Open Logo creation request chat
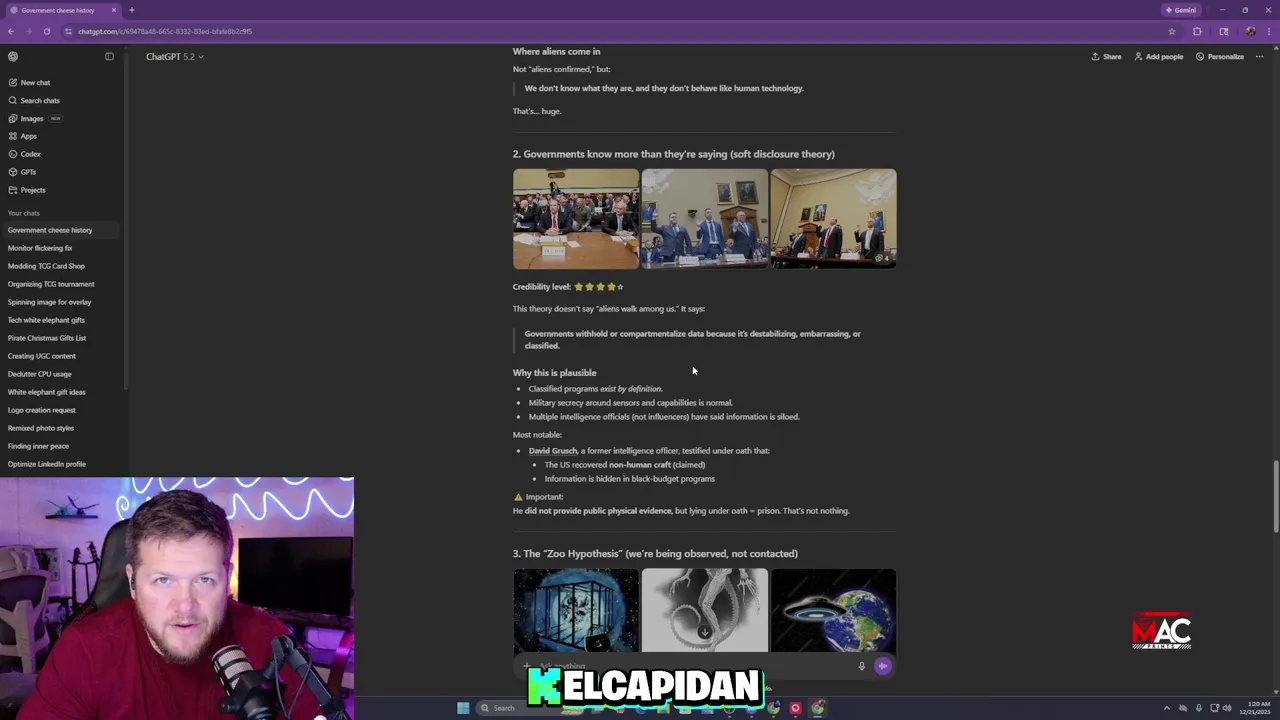Viewport: 1280px width, 720px height. 41,410
